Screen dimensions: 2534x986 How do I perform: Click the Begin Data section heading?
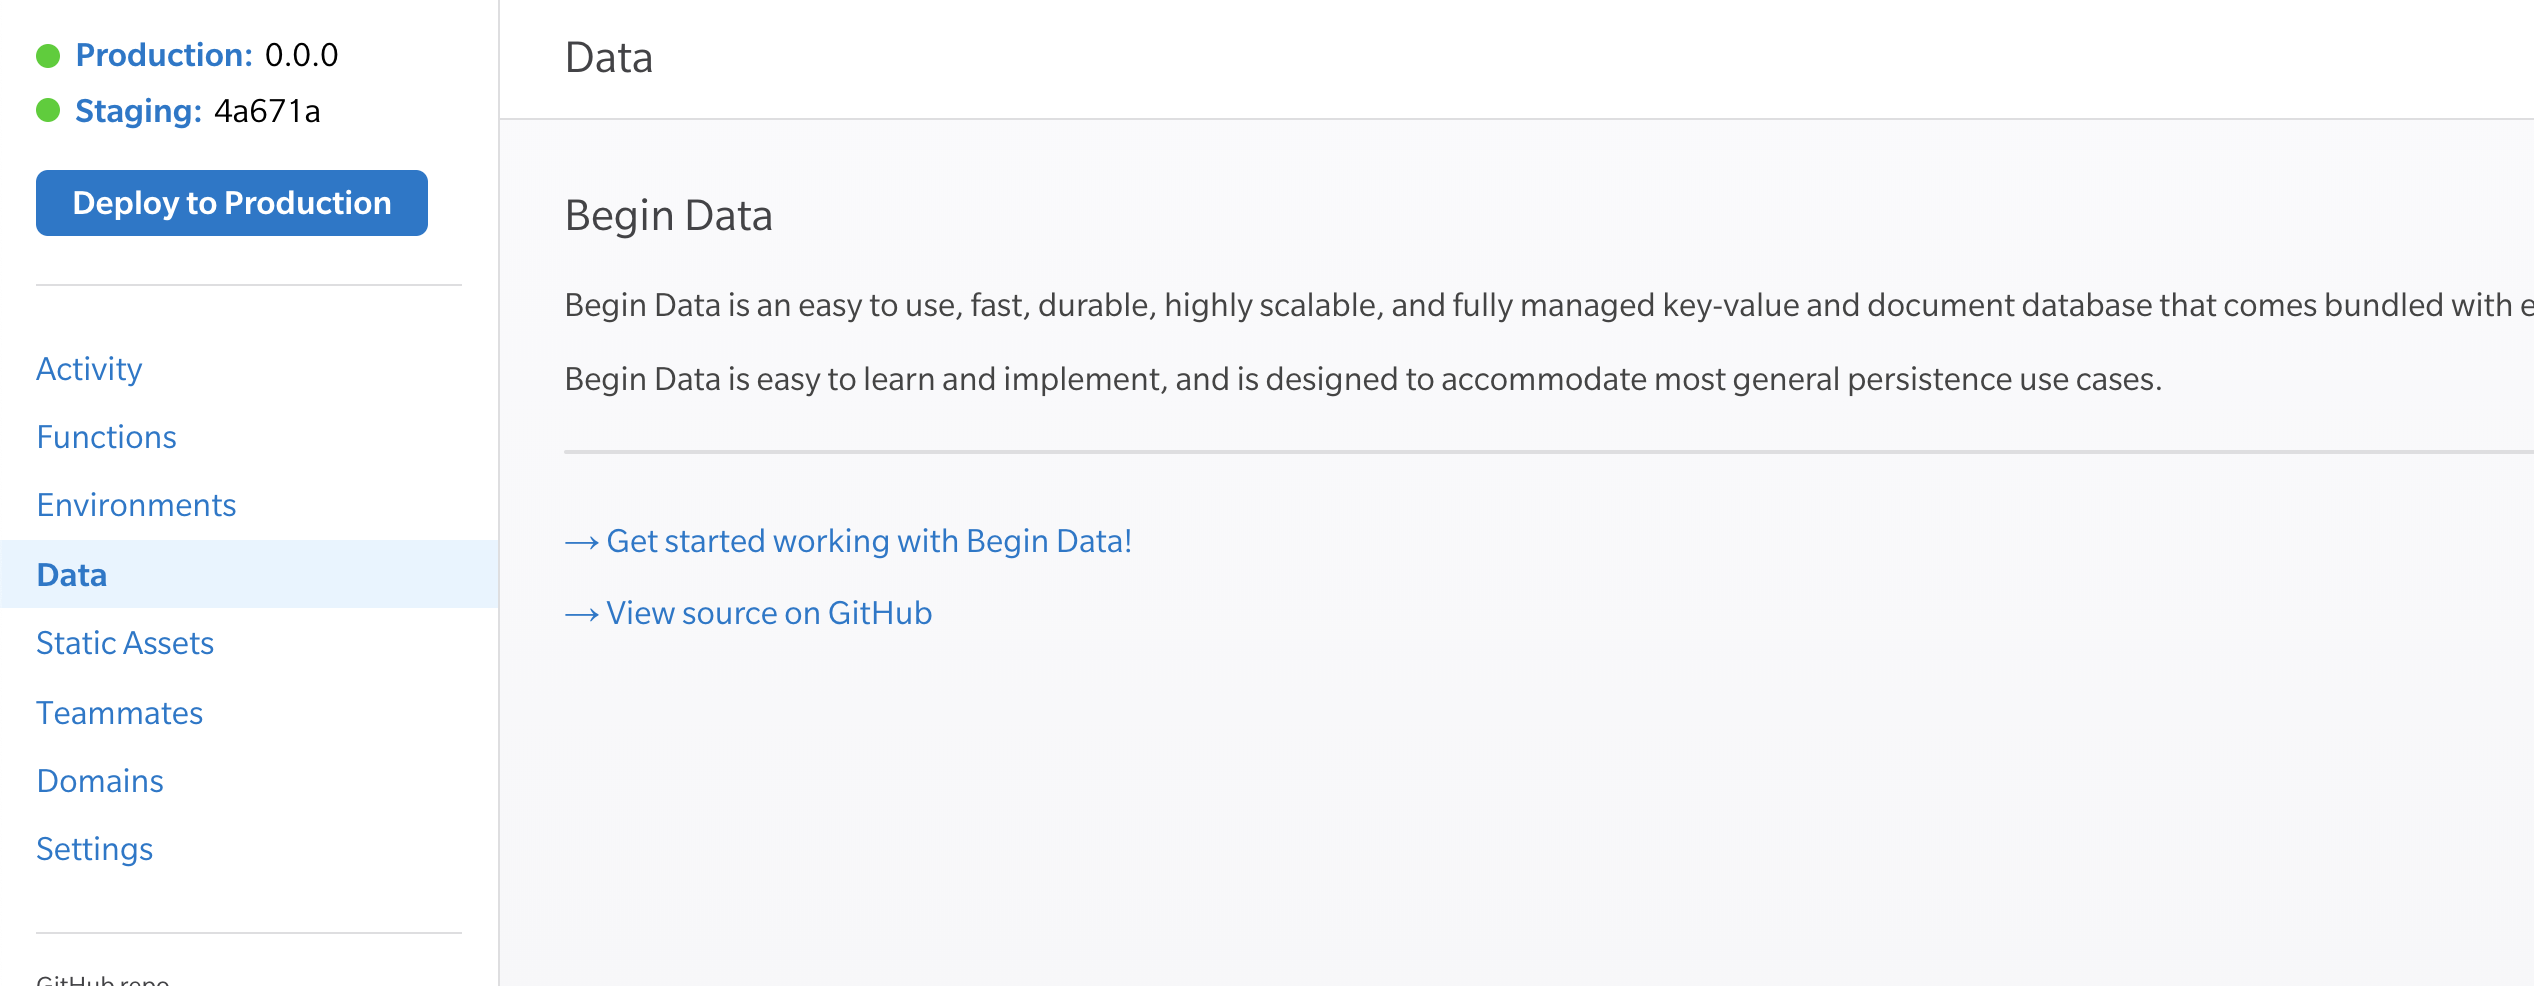(668, 216)
